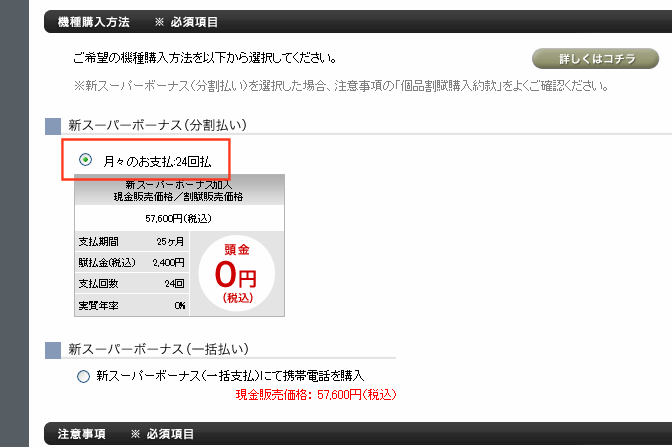This screenshot has height=447, width=672.
Task: Click the 新スーパーボーナス(一括払い) heading
Action: coord(157,349)
